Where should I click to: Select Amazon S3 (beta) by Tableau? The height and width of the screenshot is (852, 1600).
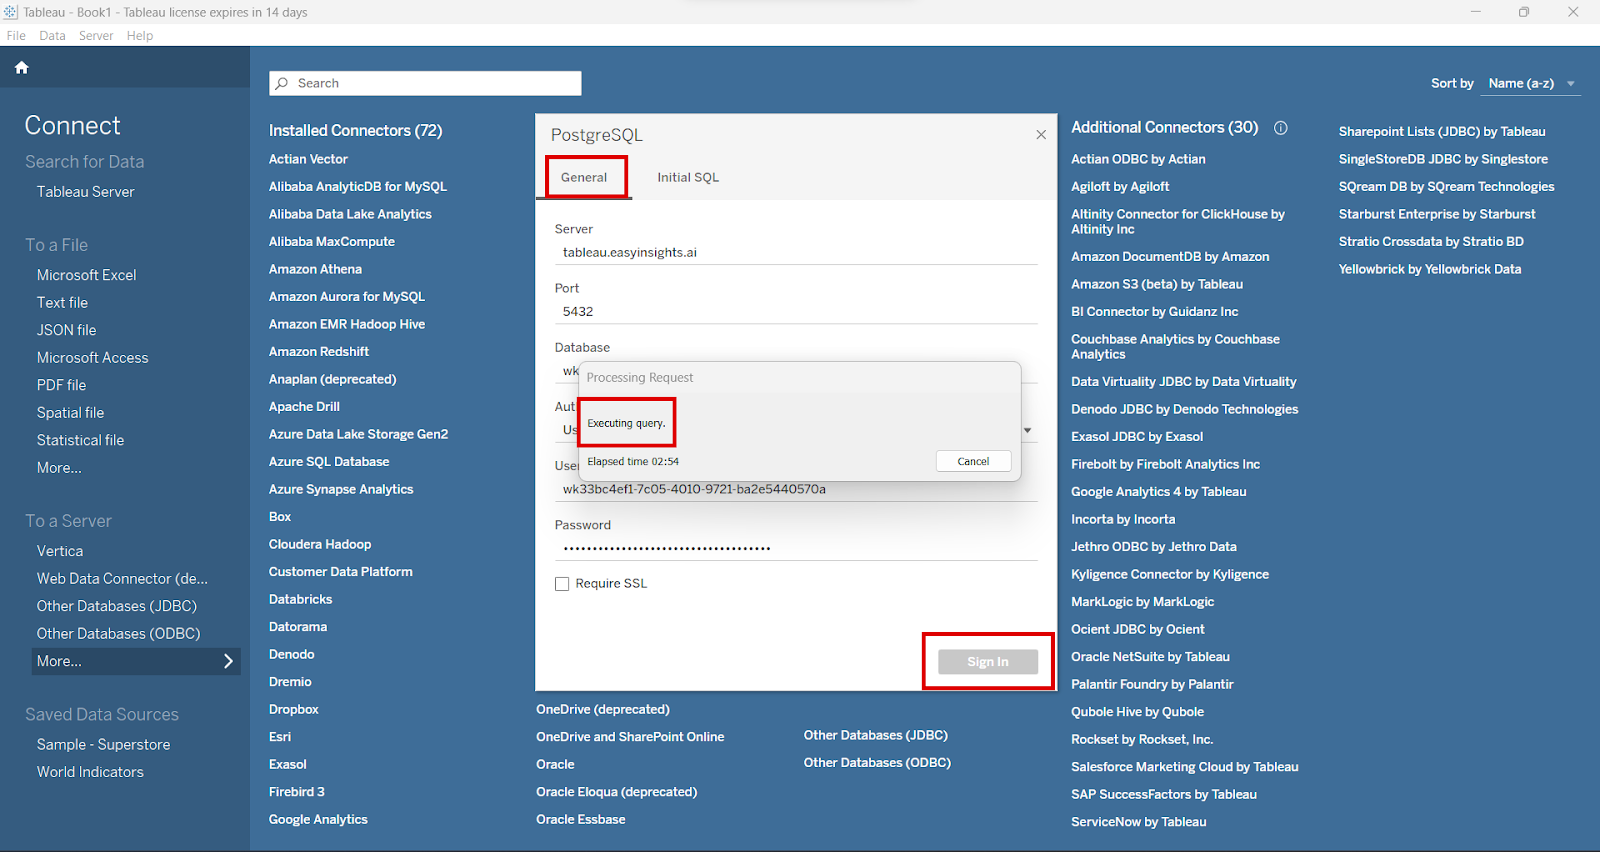click(x=1157, y=284)
